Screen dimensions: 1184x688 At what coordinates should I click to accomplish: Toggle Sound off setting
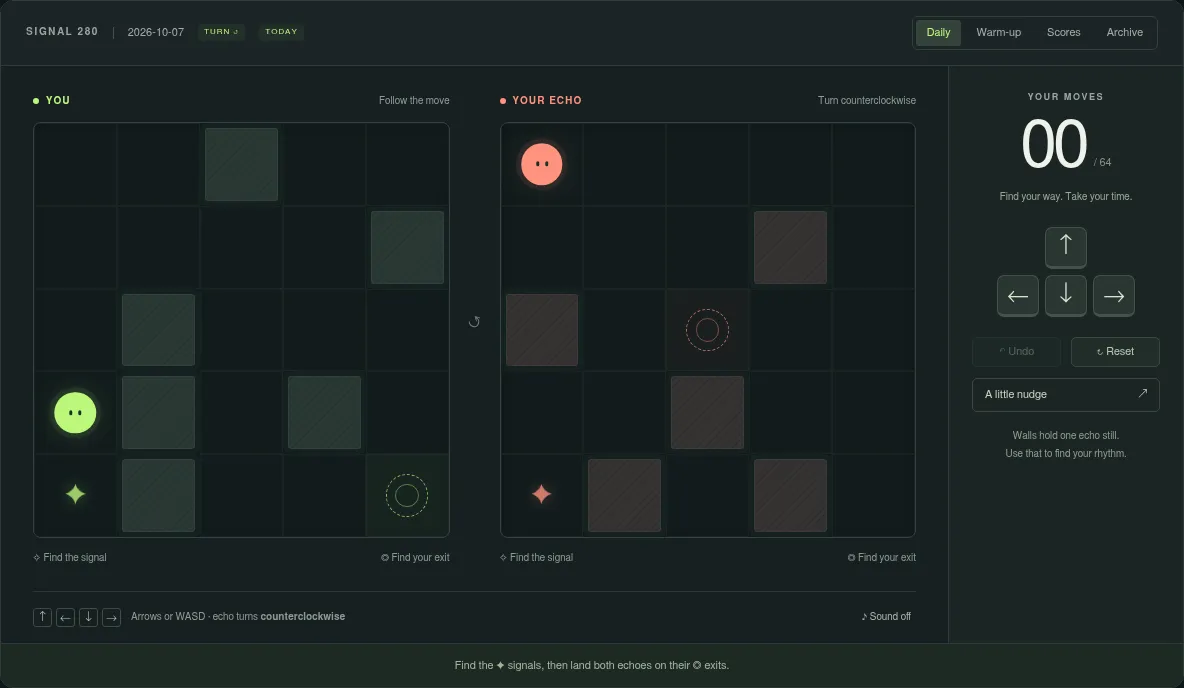click(x=886, y=616)
